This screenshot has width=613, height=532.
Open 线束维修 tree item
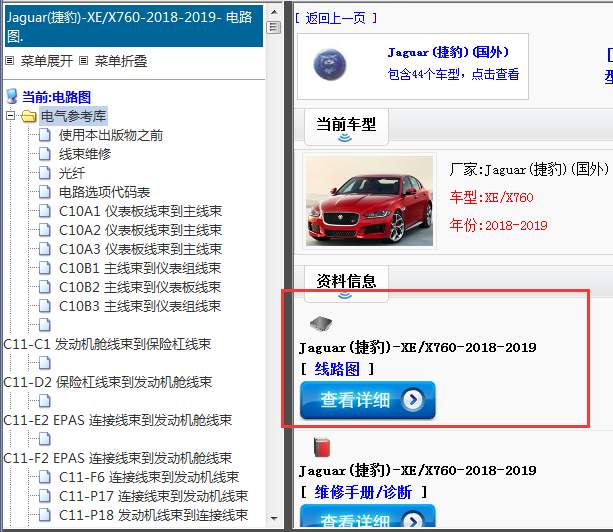pos(85,154)
